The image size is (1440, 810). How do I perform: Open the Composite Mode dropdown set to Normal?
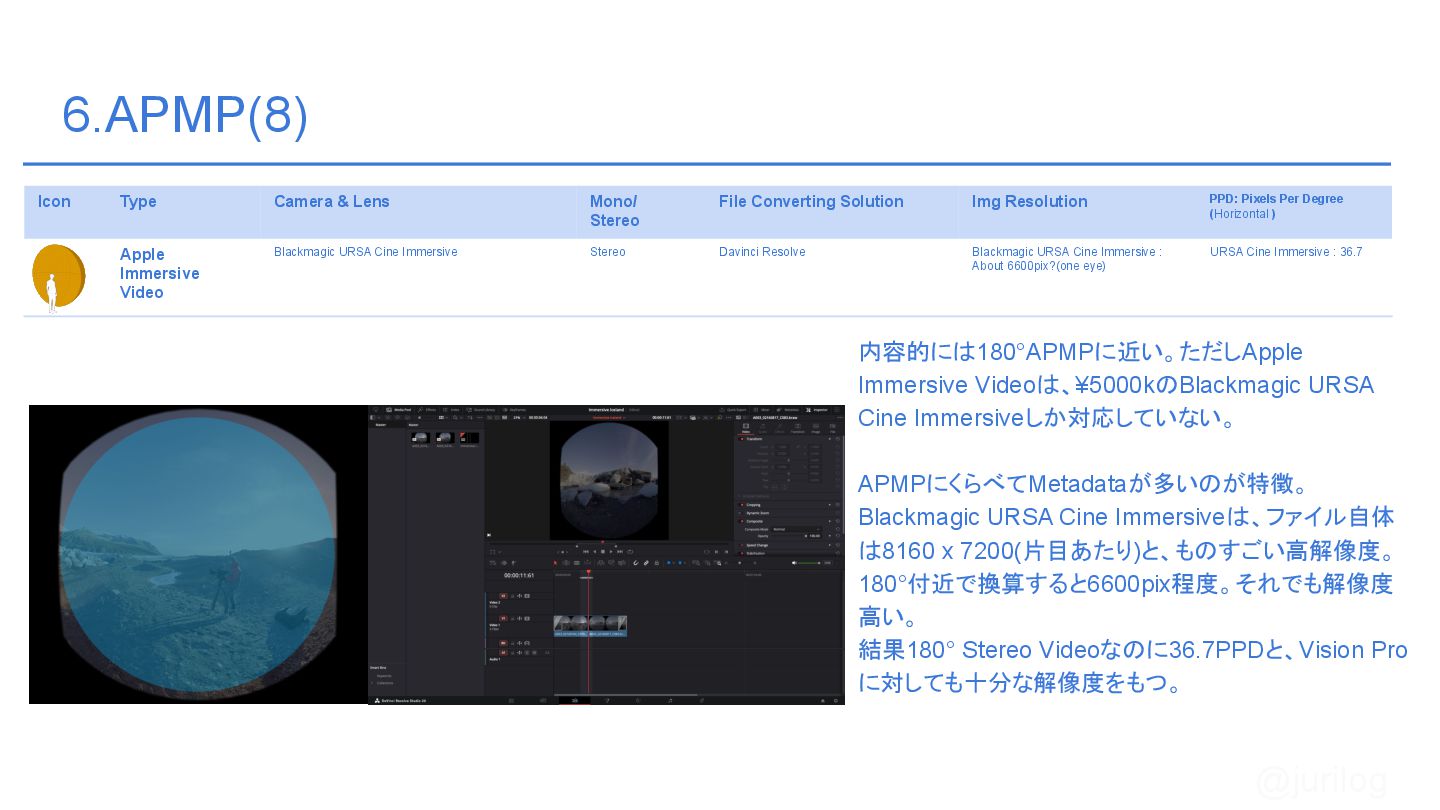click(796, 529)
